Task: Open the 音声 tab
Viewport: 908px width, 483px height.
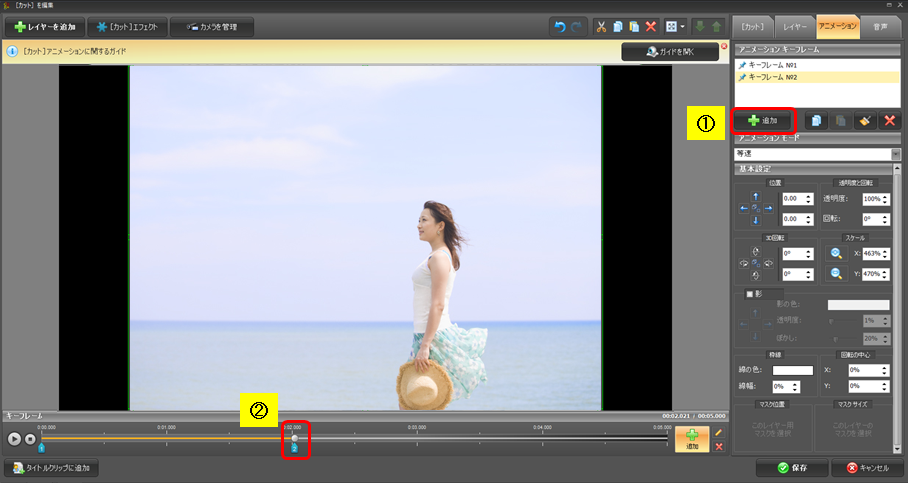Action: (880, 27)
